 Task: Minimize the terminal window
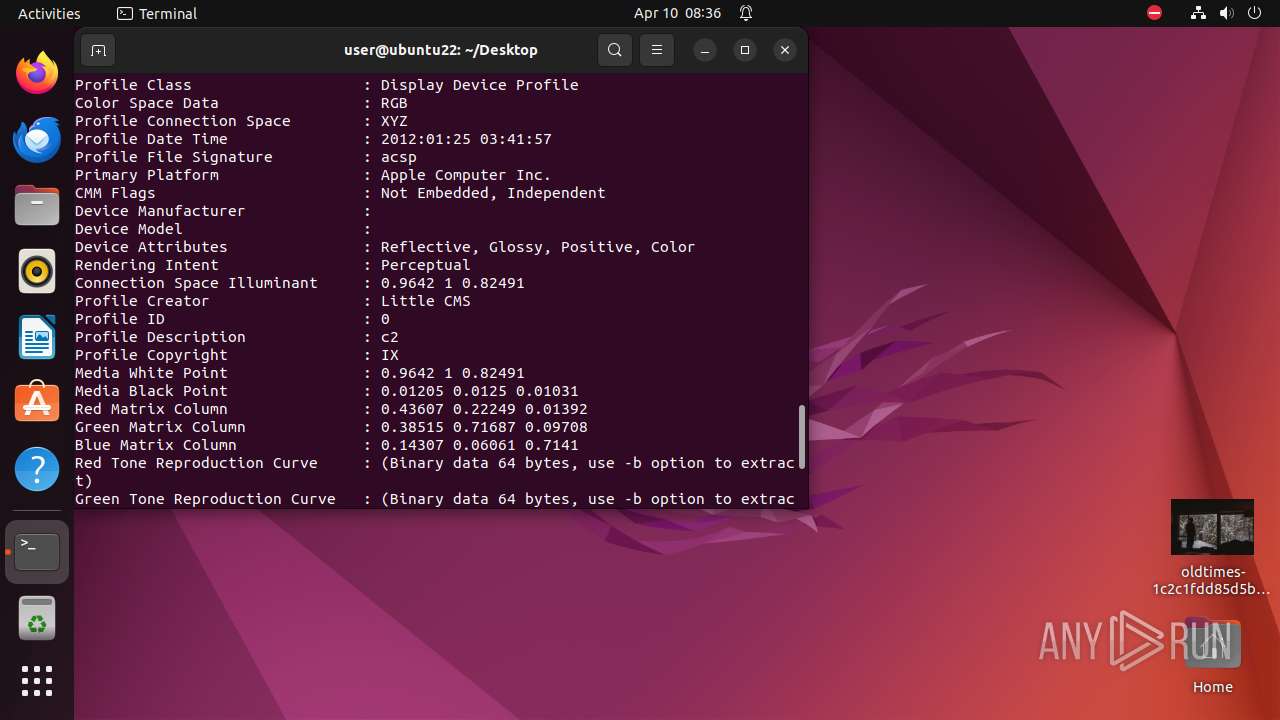pyautogui.click(x=705, y=50)
